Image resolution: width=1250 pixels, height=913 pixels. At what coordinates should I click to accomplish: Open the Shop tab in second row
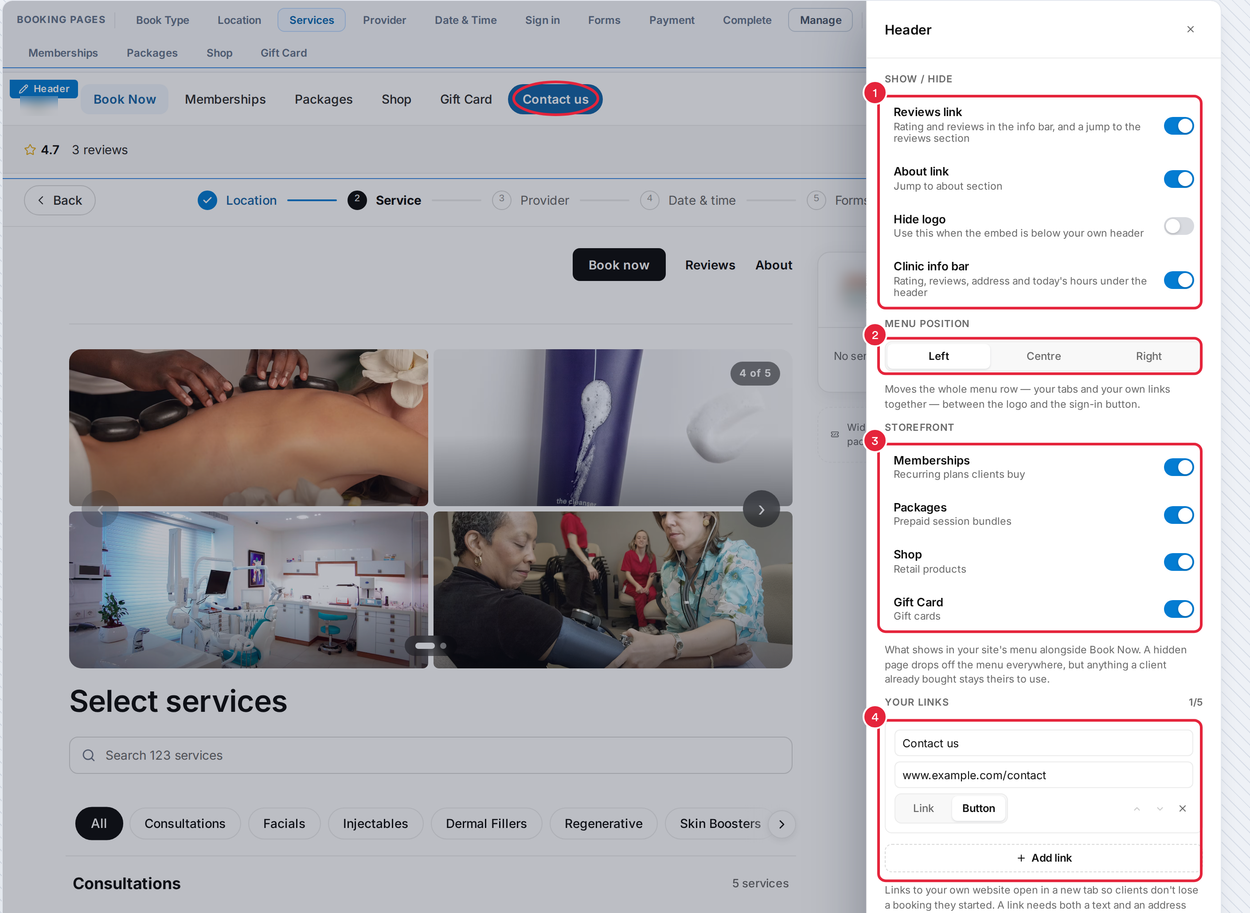[x=219, y=53]
